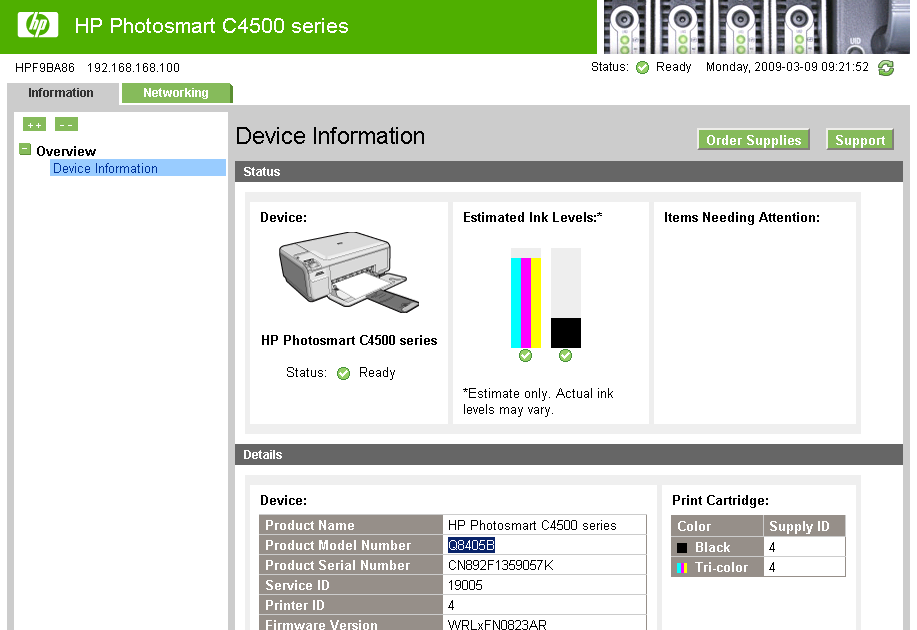Screen dimensions: 917x630
Task: Click the Details section header
Action: tap(568, 455)
